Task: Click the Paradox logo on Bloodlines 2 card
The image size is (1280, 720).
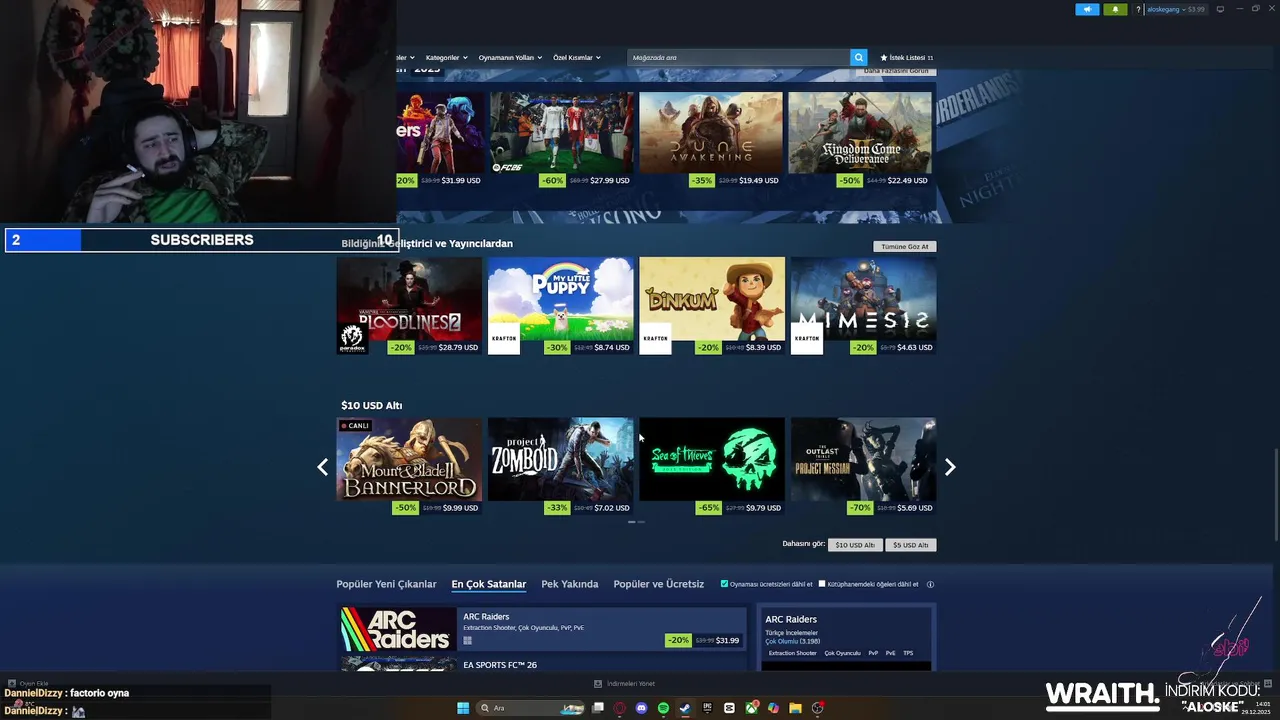Action: [x=352, y=339]
